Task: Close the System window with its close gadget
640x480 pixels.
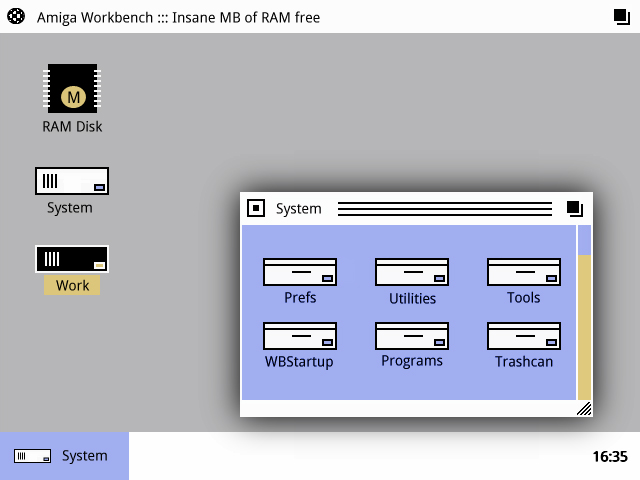Action: click(x=256, y=208)
